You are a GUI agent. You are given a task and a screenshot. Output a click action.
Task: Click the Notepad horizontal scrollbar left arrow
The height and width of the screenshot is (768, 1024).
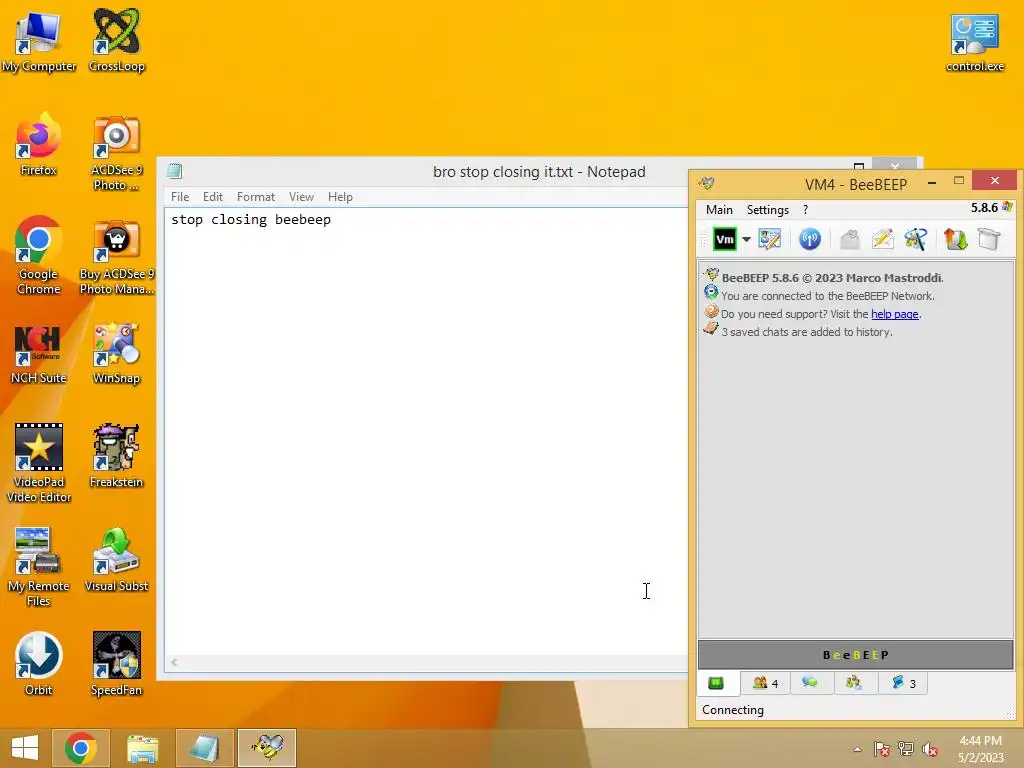[x=174, y=662]
